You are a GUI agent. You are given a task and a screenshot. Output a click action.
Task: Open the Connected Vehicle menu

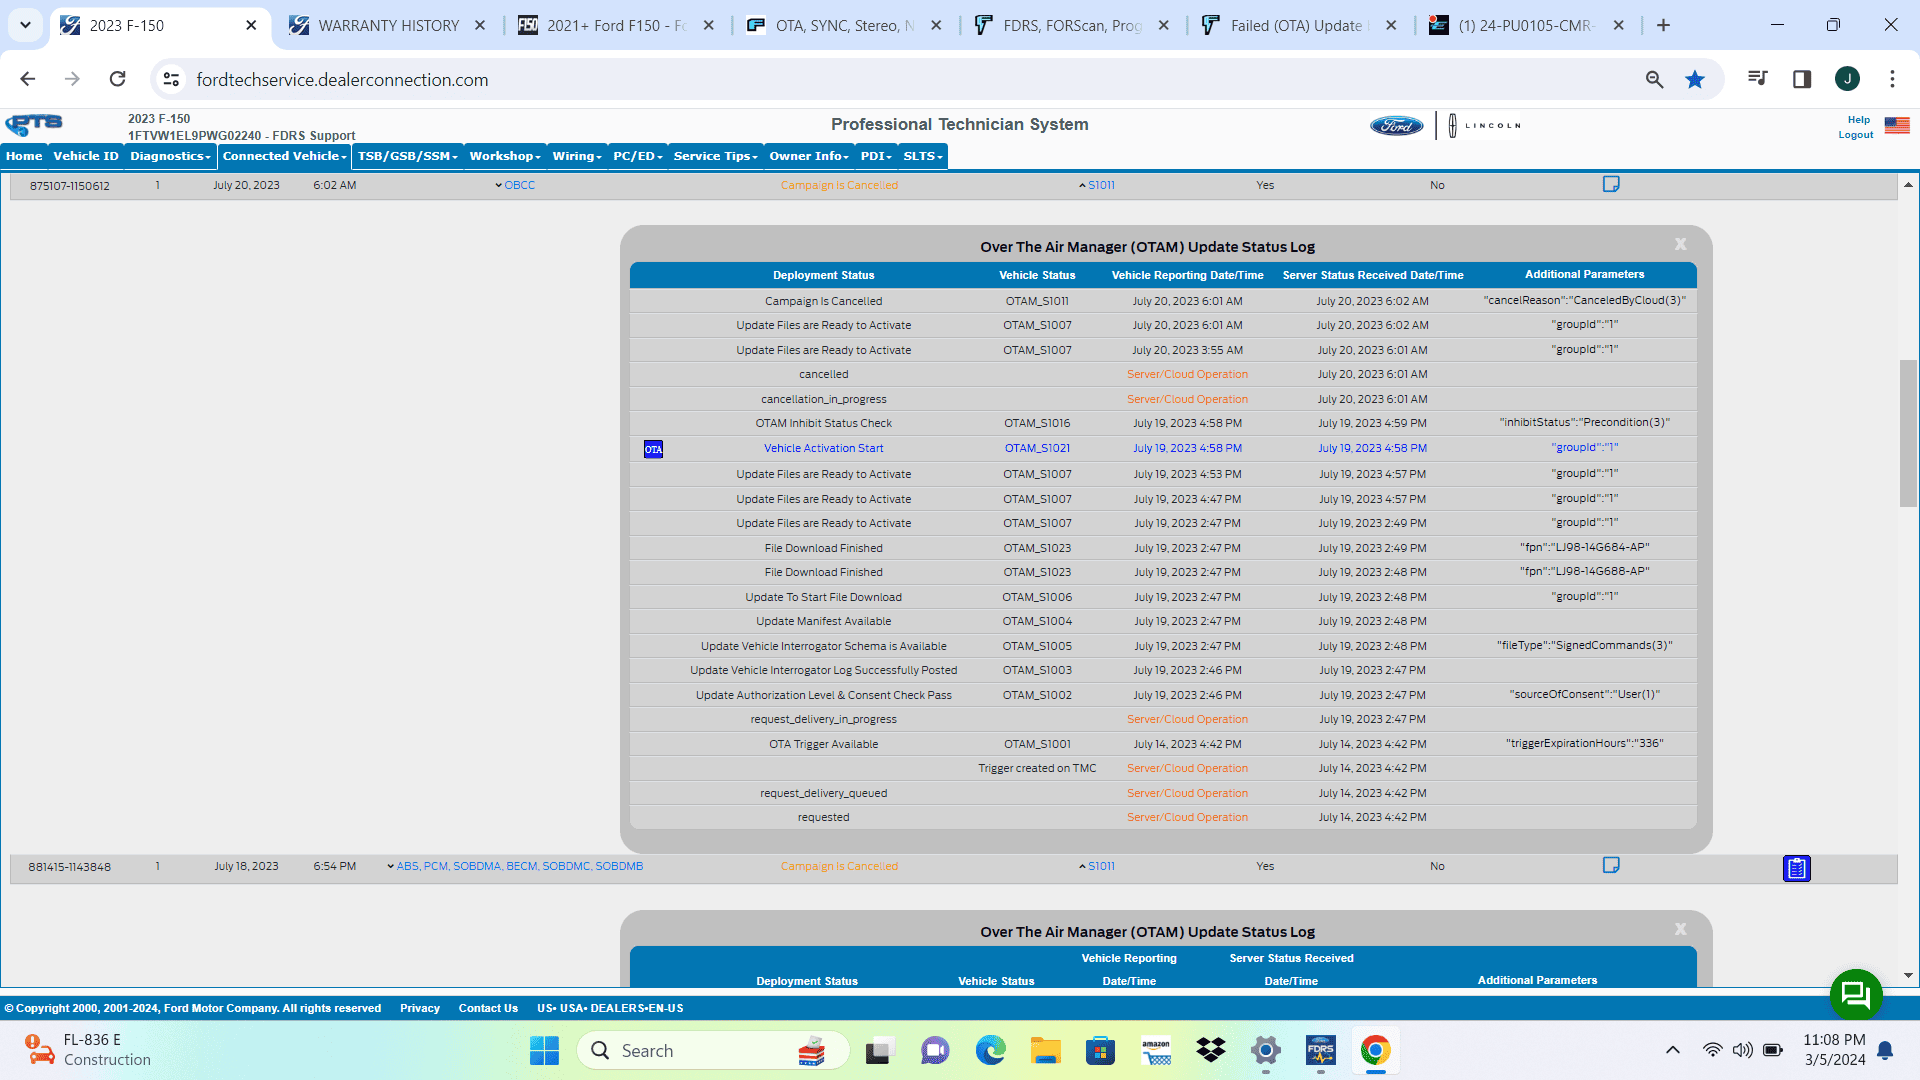pos(284,156)
